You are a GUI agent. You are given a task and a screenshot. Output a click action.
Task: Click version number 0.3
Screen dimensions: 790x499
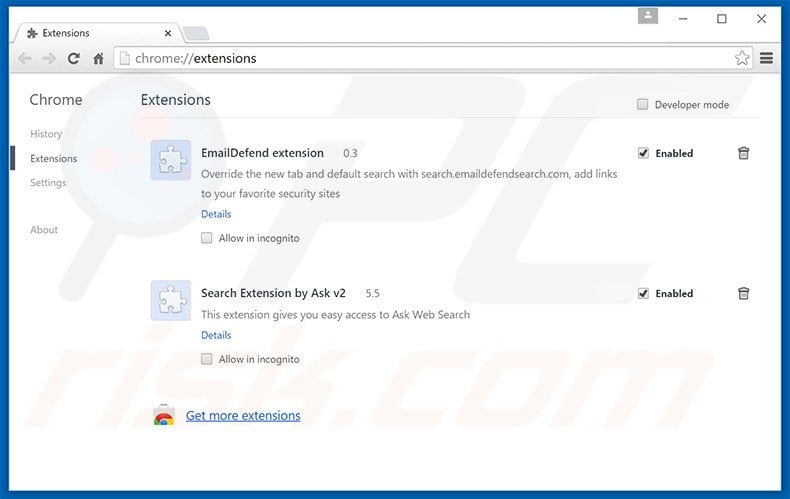point(350,153)
